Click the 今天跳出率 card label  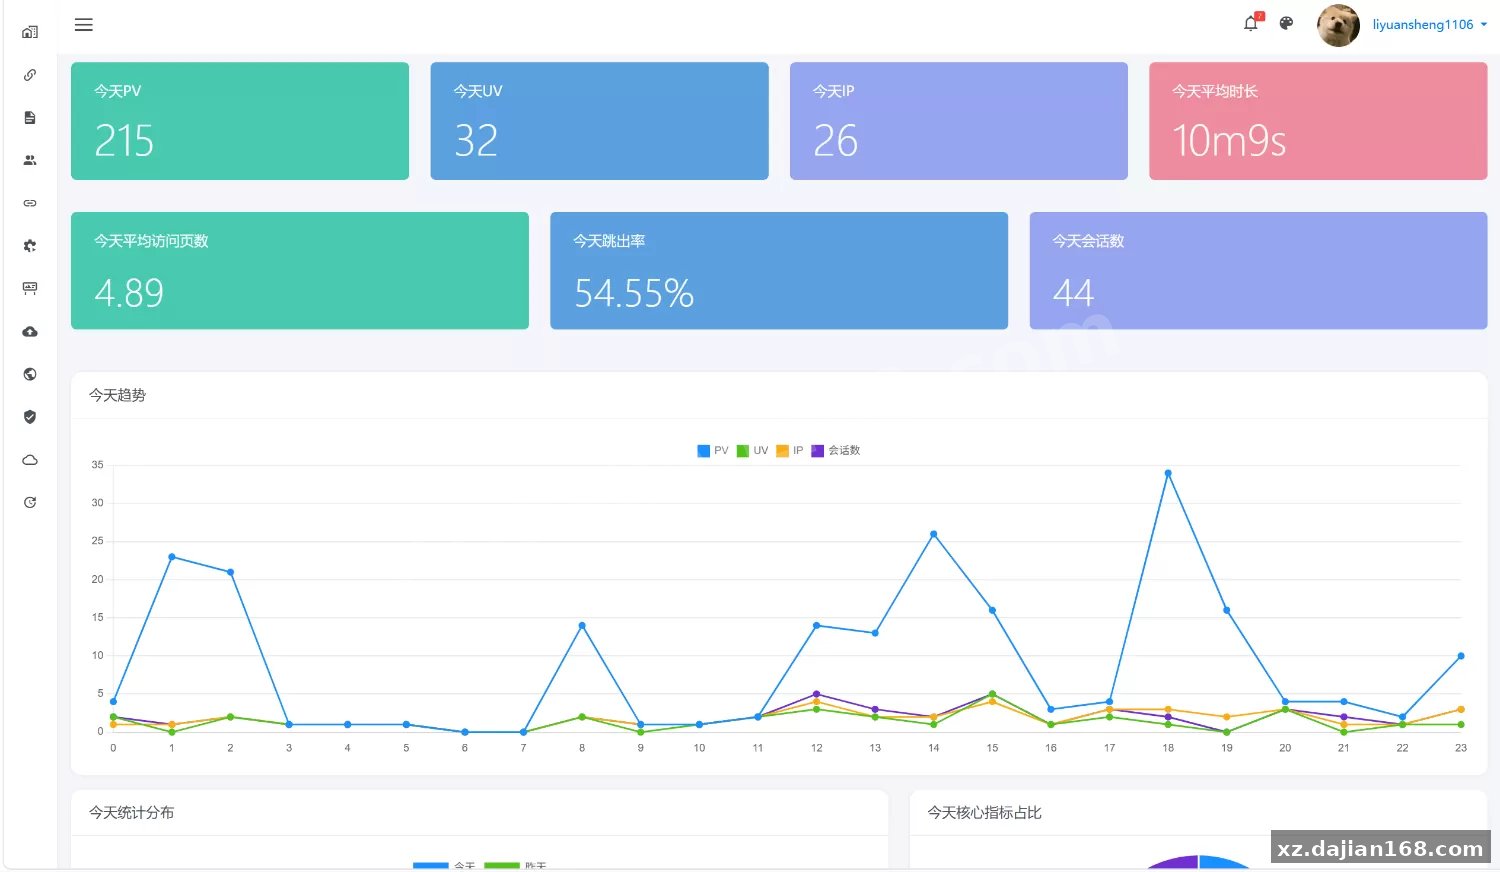pos(609,241)
